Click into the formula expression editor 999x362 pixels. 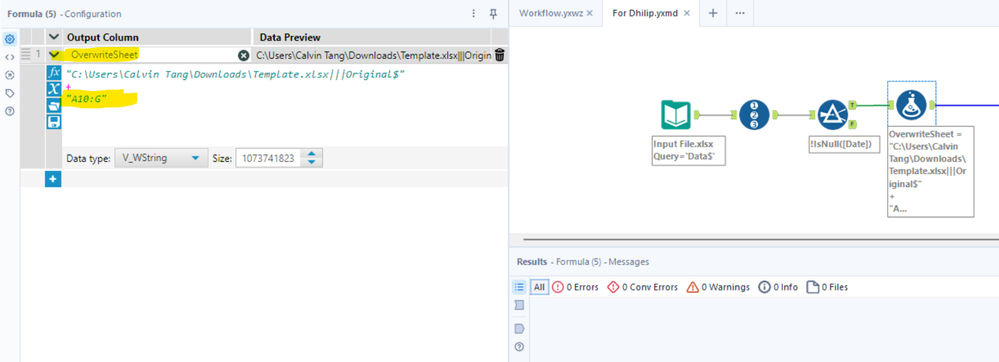point(284,105)
